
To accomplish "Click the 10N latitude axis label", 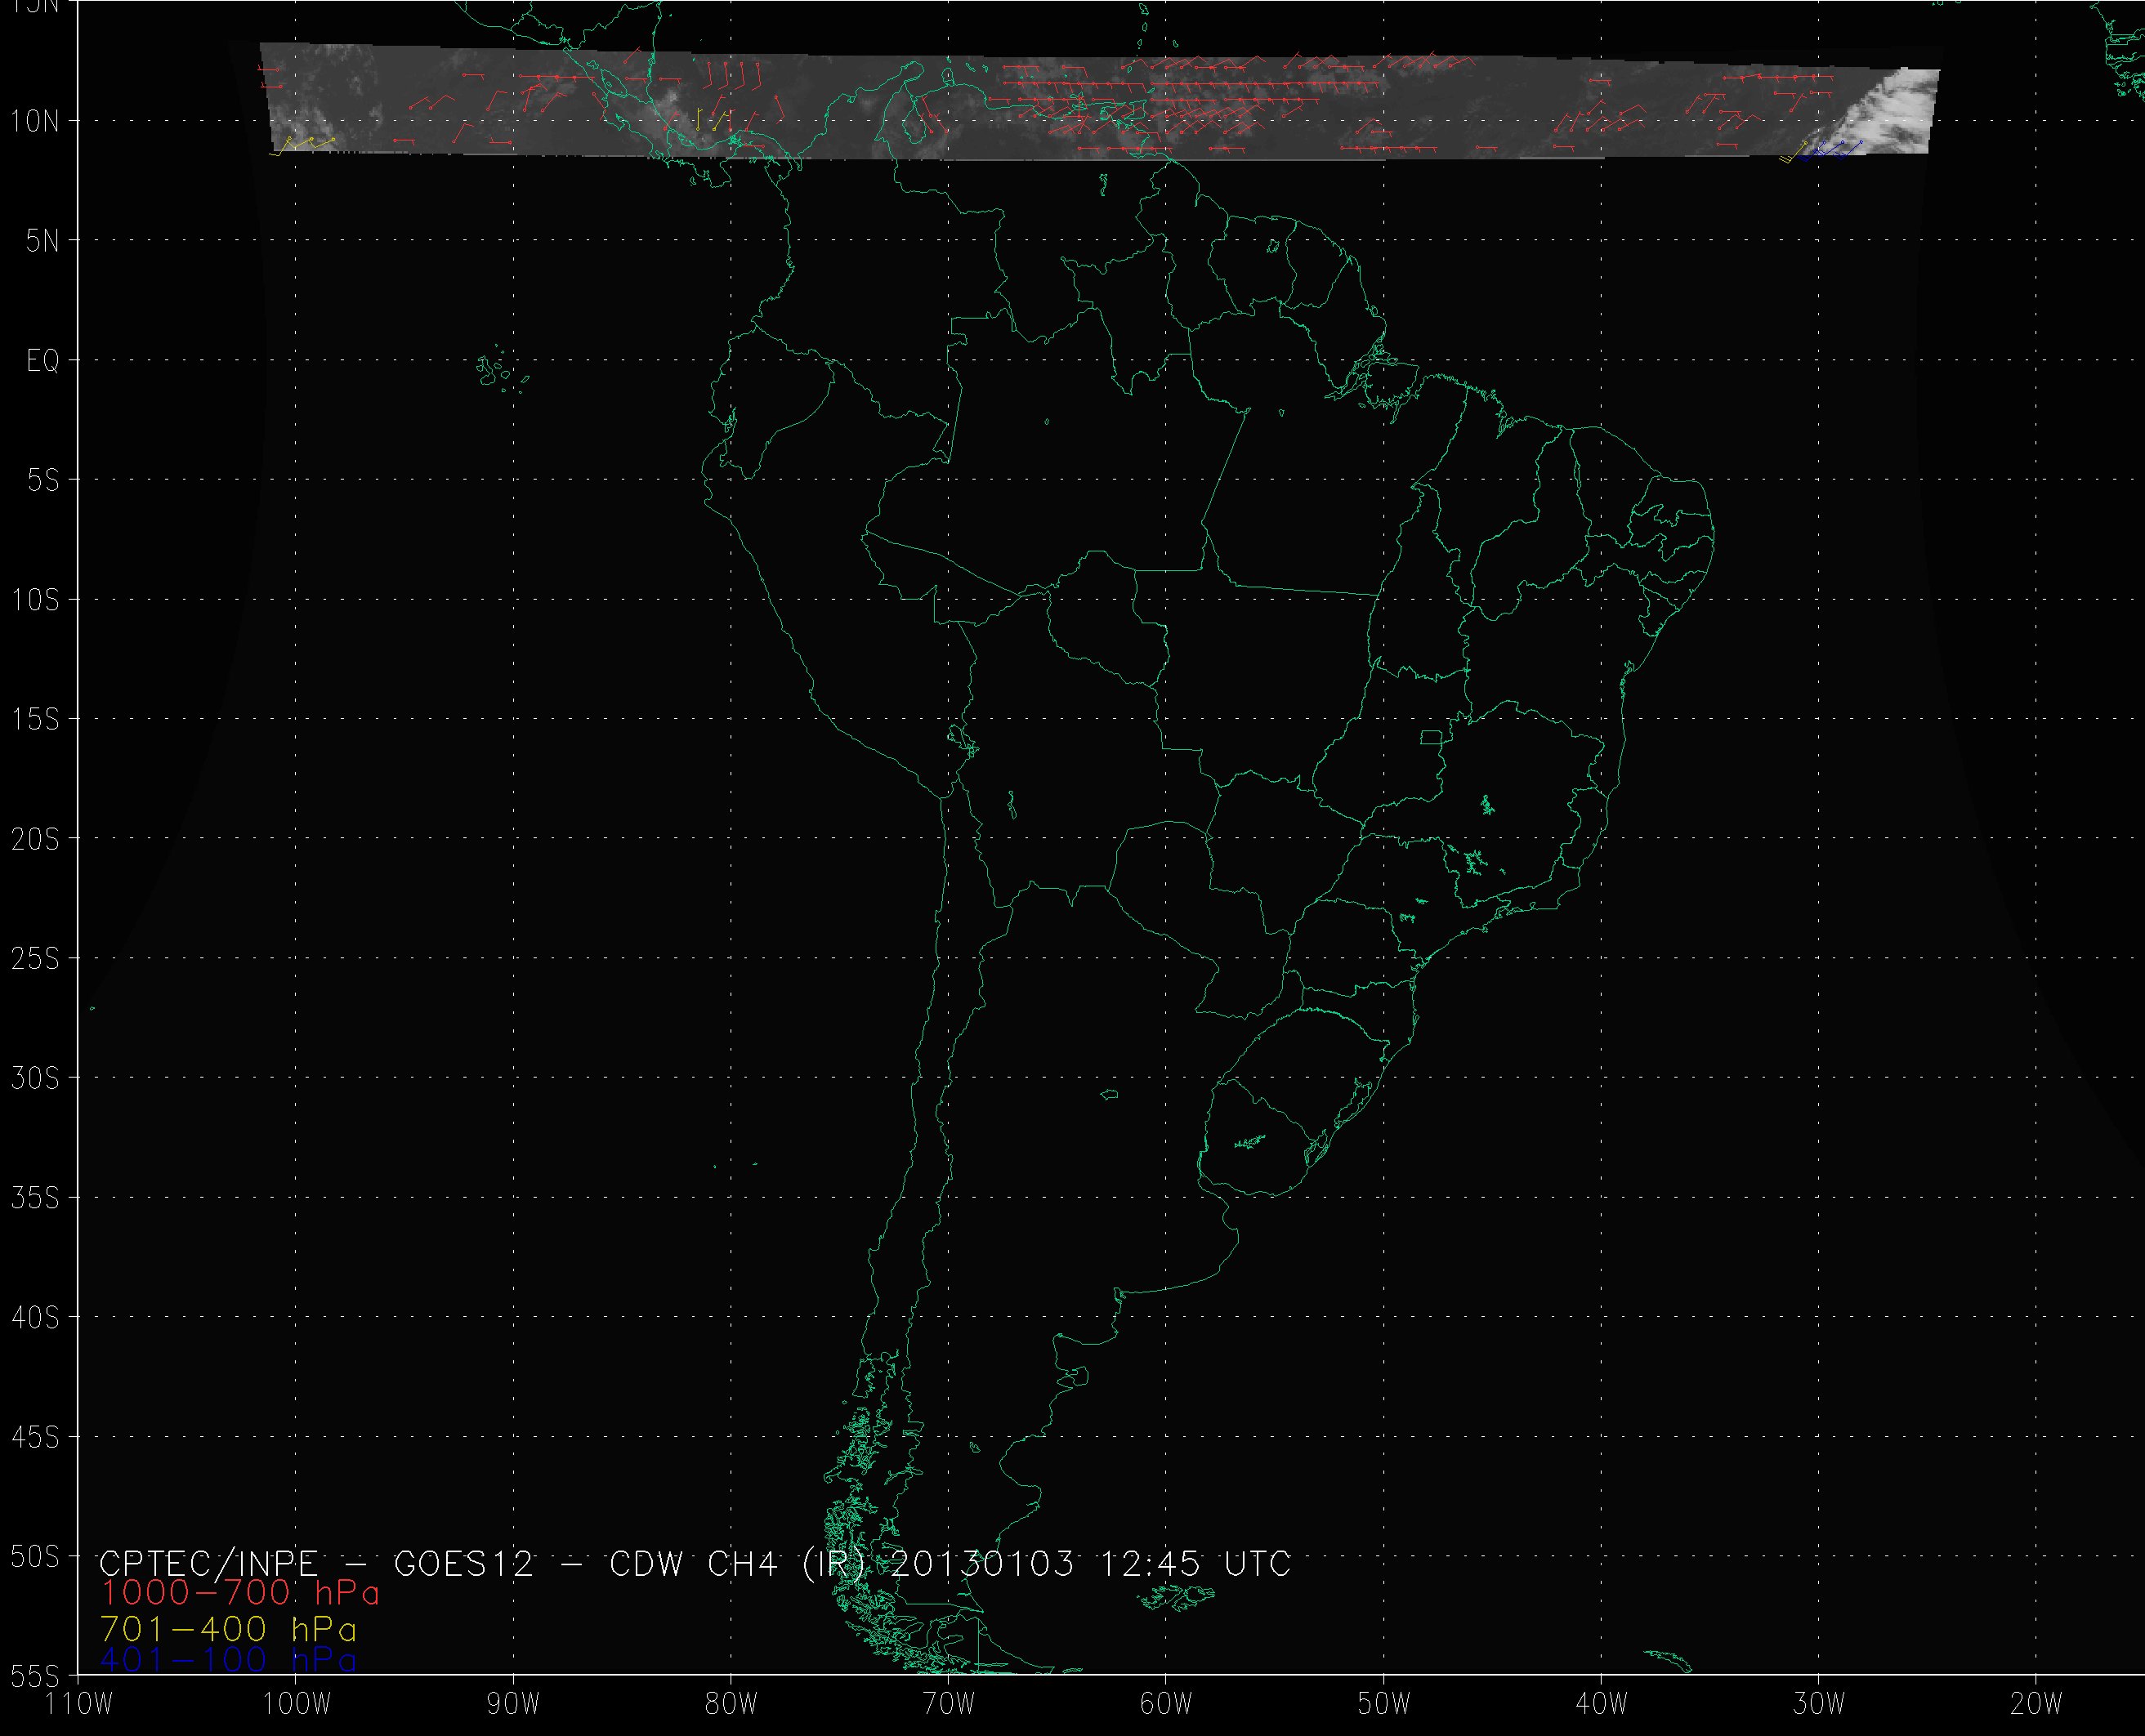I will click(35, 122).
